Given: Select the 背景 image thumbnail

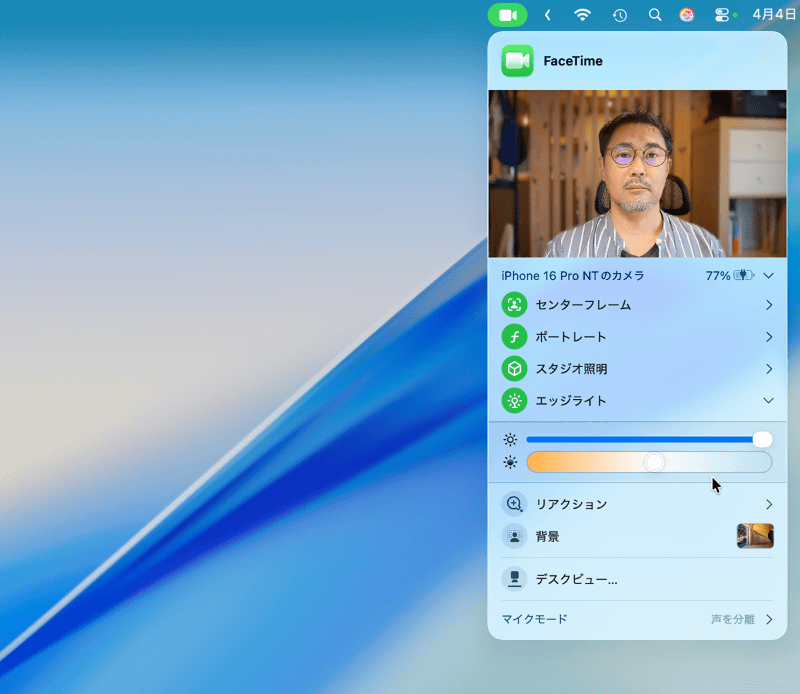Looking at the screenshot, I should [x=755, y=536].
